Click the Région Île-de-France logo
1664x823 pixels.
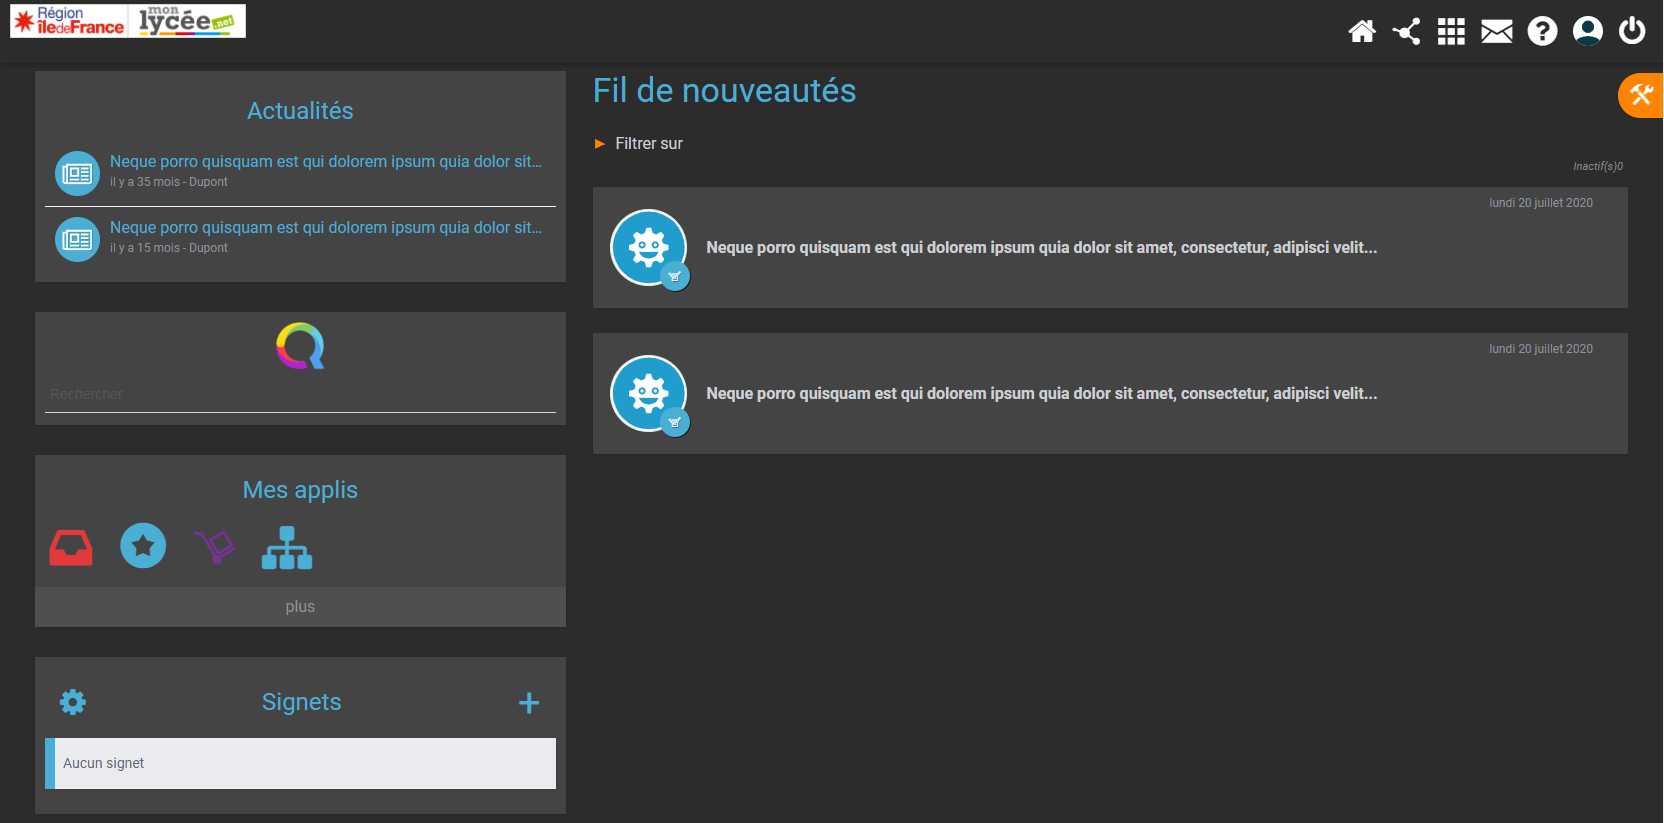(69, 21)
